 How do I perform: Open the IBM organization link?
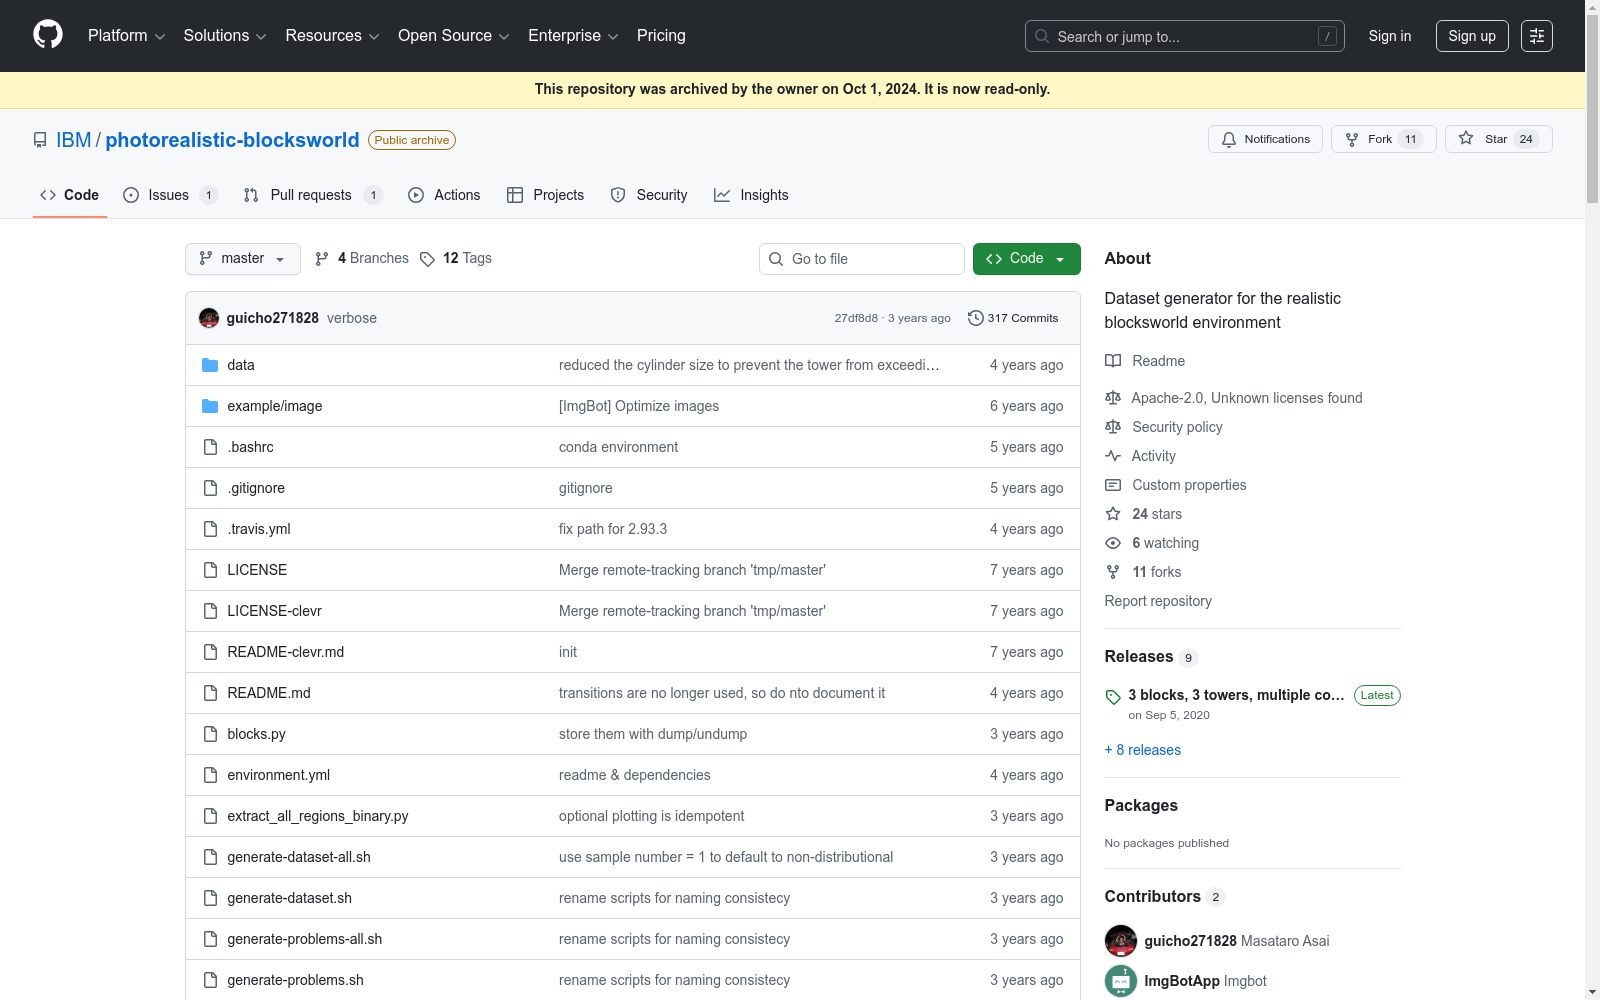pos(74,140)
